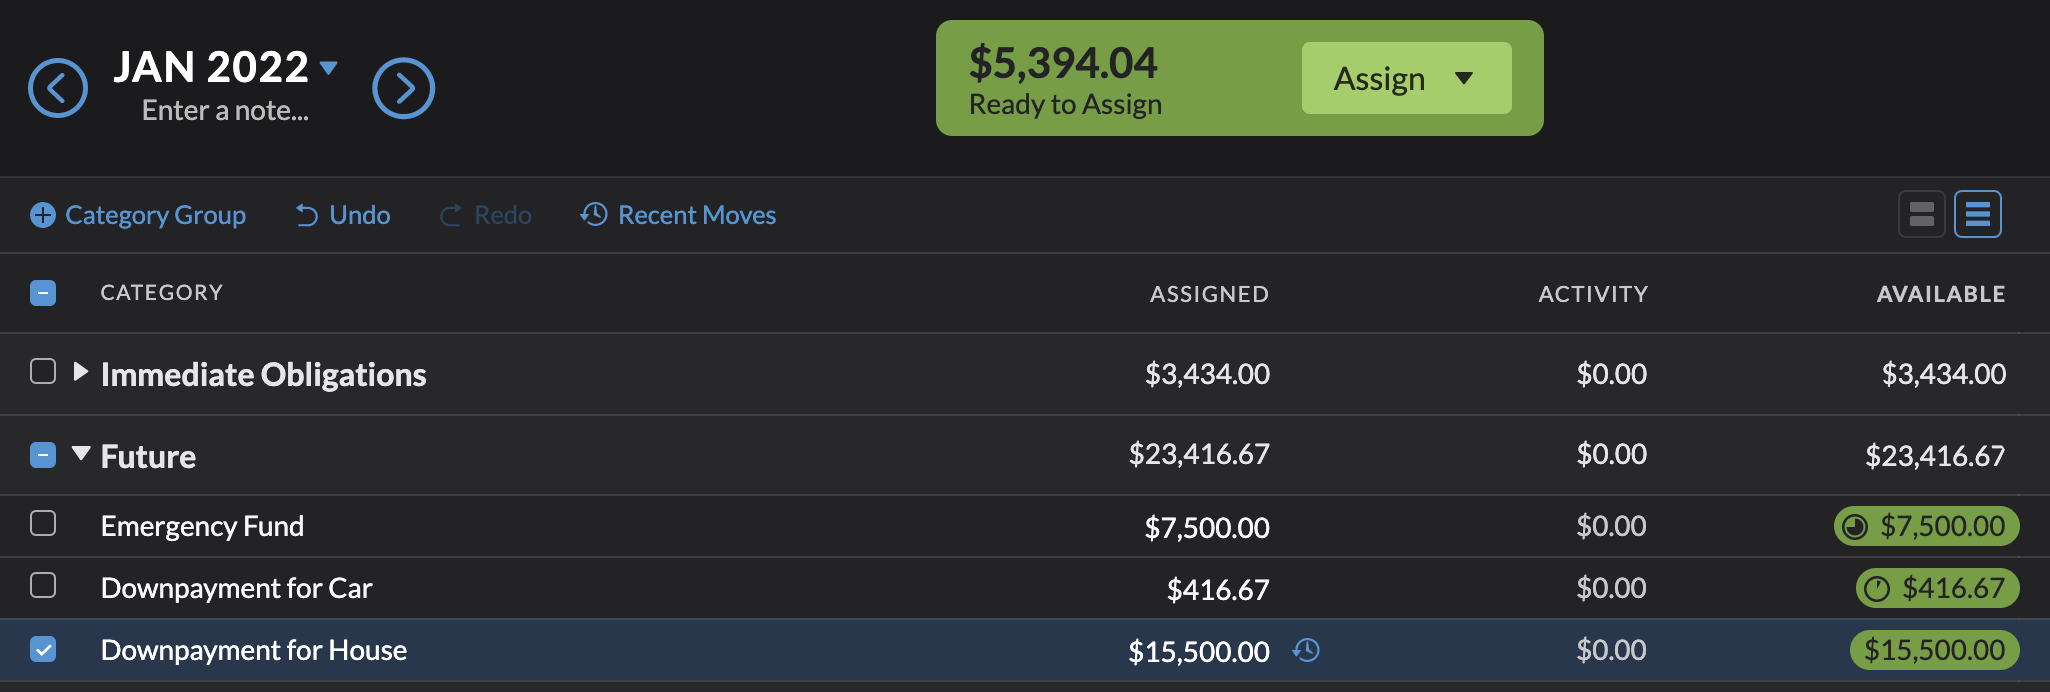Click the Redo option

(x=487, y=214)
